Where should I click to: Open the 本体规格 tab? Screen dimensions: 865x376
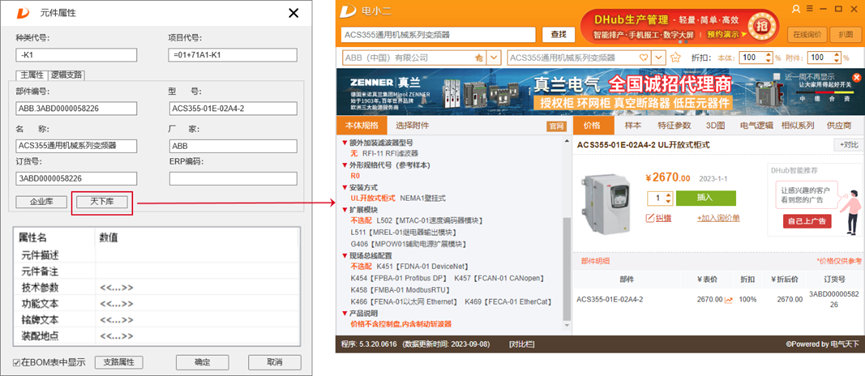coord(362,125)
